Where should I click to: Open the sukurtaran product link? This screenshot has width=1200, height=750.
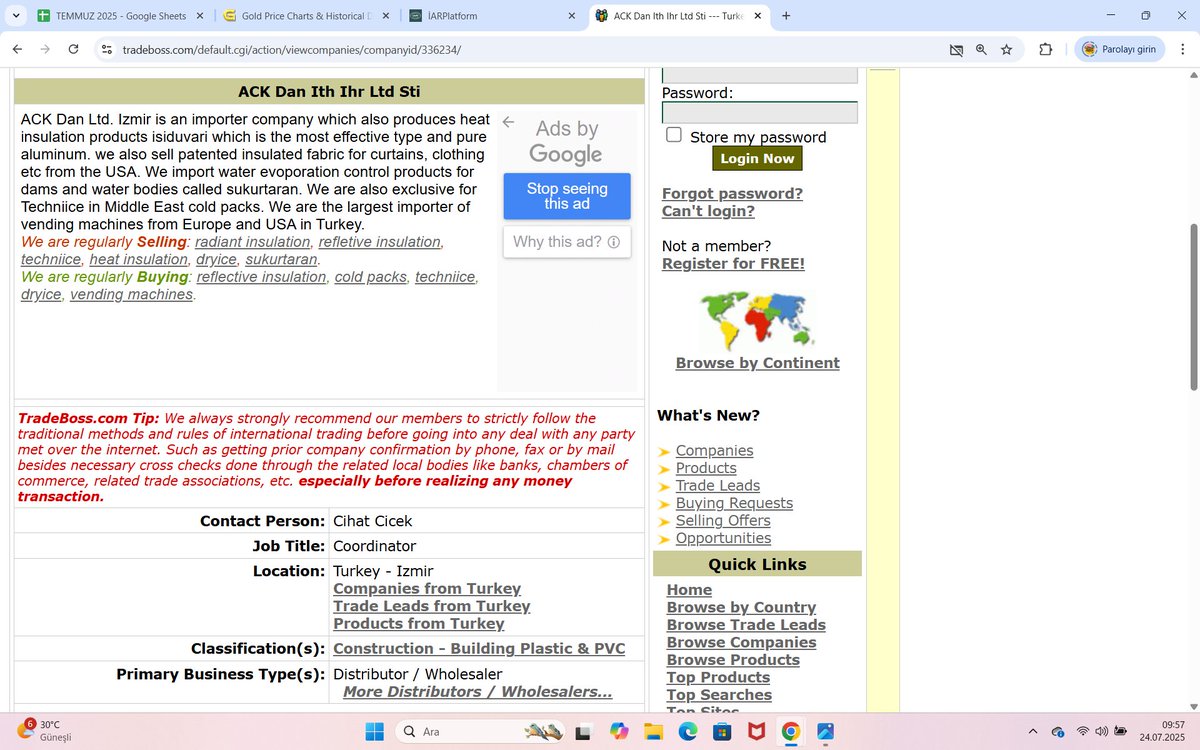(x=282, y=260)
